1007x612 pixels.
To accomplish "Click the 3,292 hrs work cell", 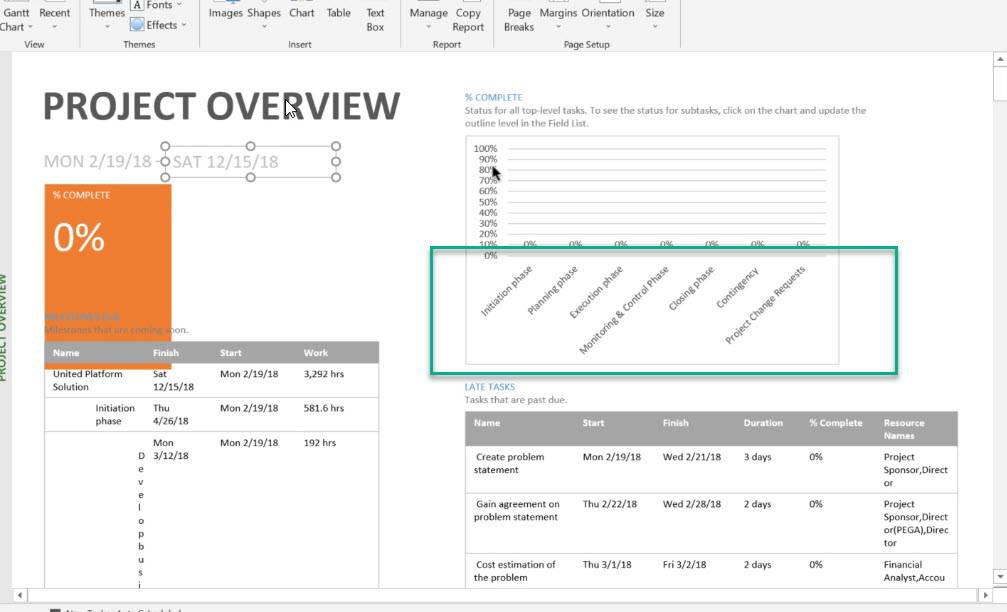I will (x=324, y=374).
